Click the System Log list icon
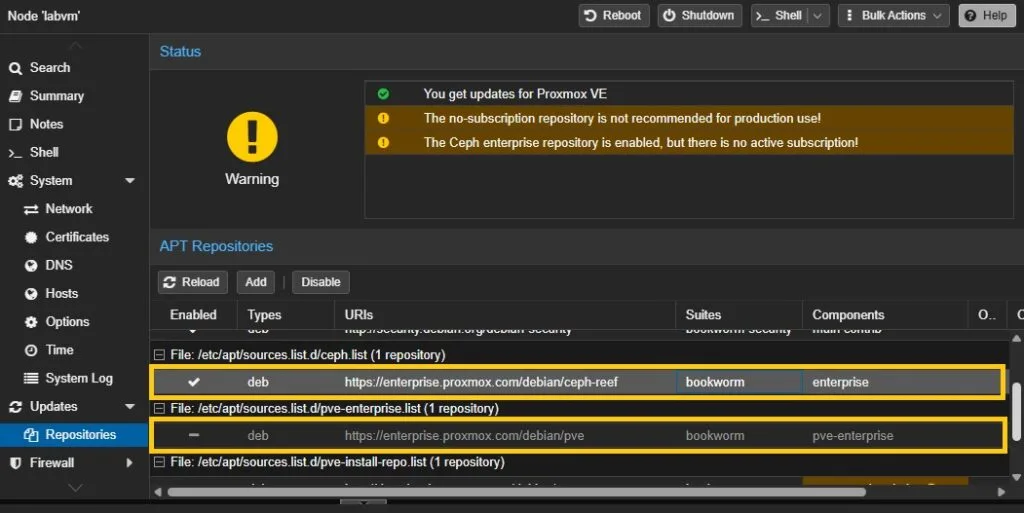This screenshot has height=513, width=1024. click(x=31, y=379)
